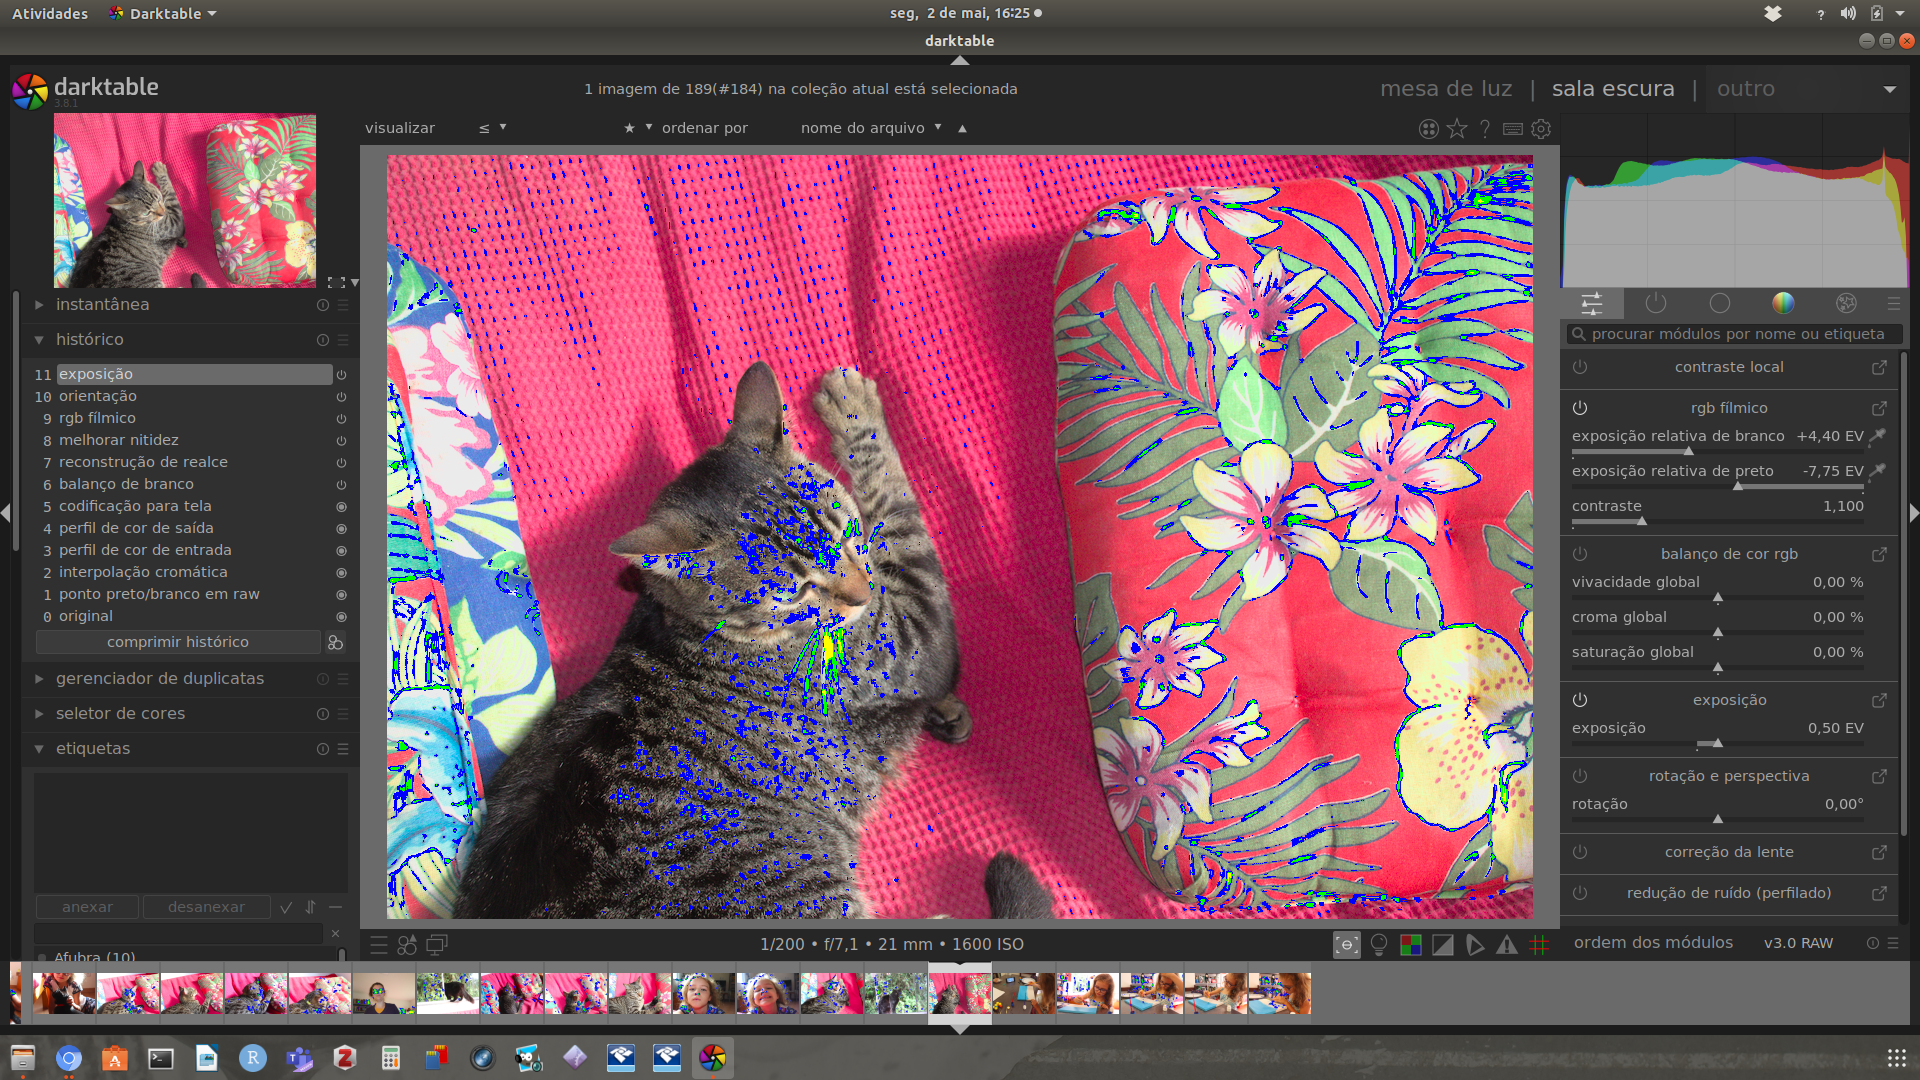
Task: Toggle exposição module power button
Action: coord(1580,700)
